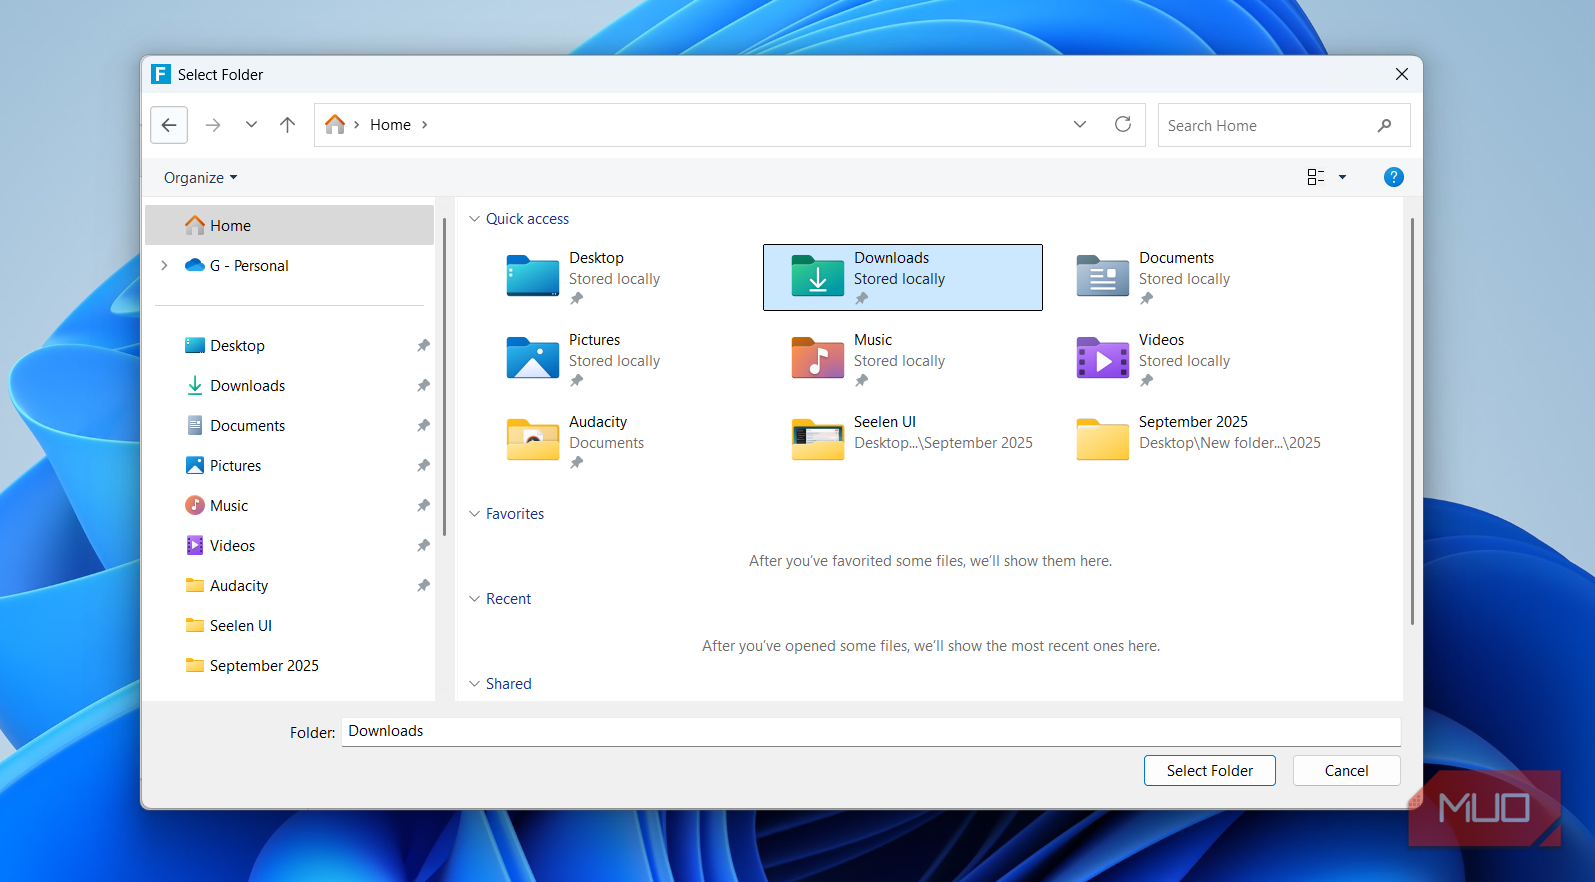Click pin icon beside sidebar Audacity
The width and height of the screenshot is (1595, 882).
pyautogui.click(x=423, y=586)
